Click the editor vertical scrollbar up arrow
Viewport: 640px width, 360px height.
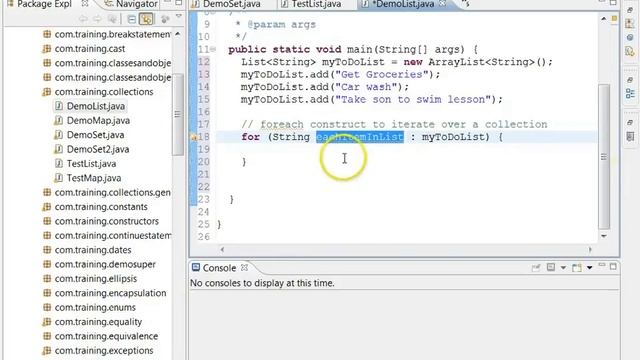click(604, 19)
